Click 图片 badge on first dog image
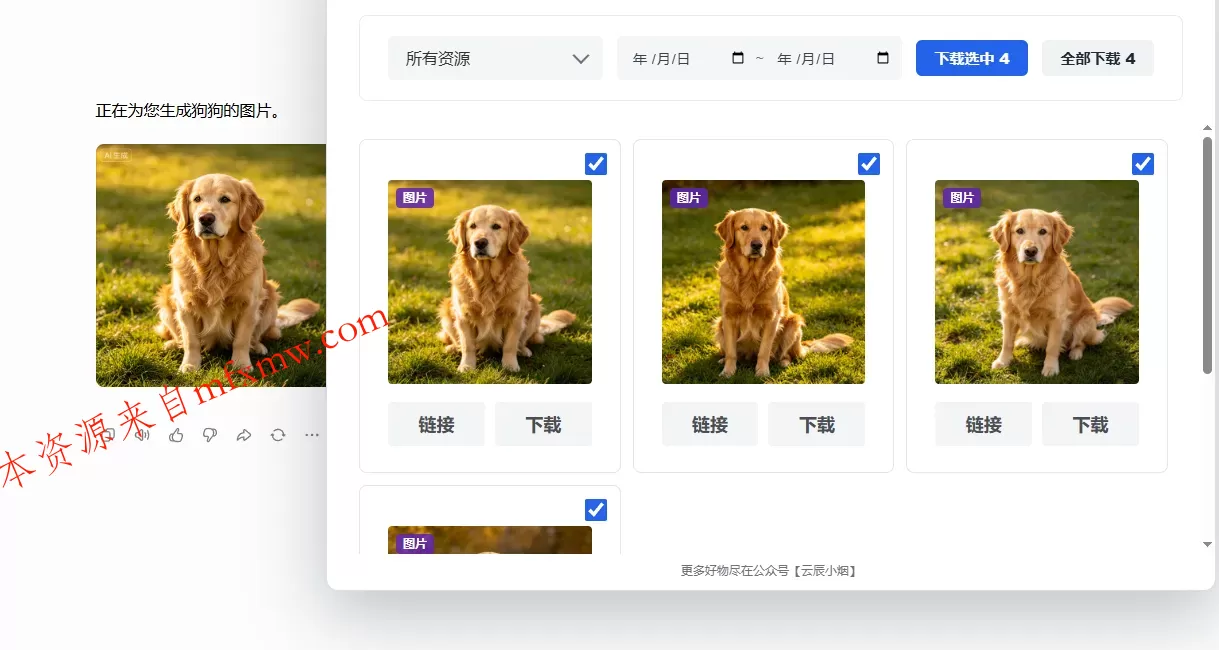This screenshot has height=650, width=1219. (x=415, y=198)
